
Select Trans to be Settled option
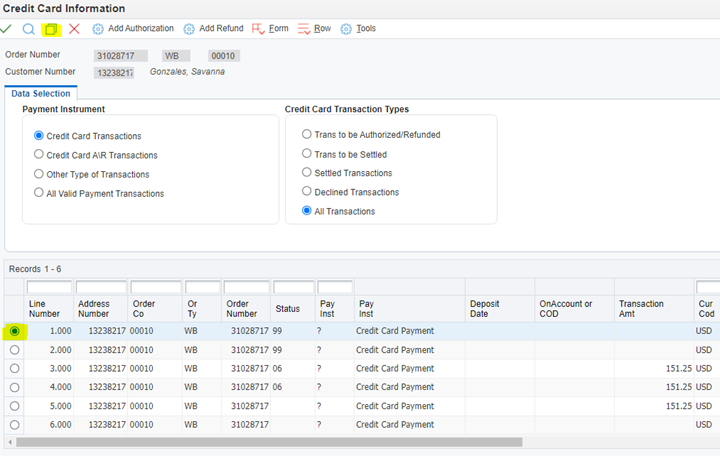[x=306, y=153]
